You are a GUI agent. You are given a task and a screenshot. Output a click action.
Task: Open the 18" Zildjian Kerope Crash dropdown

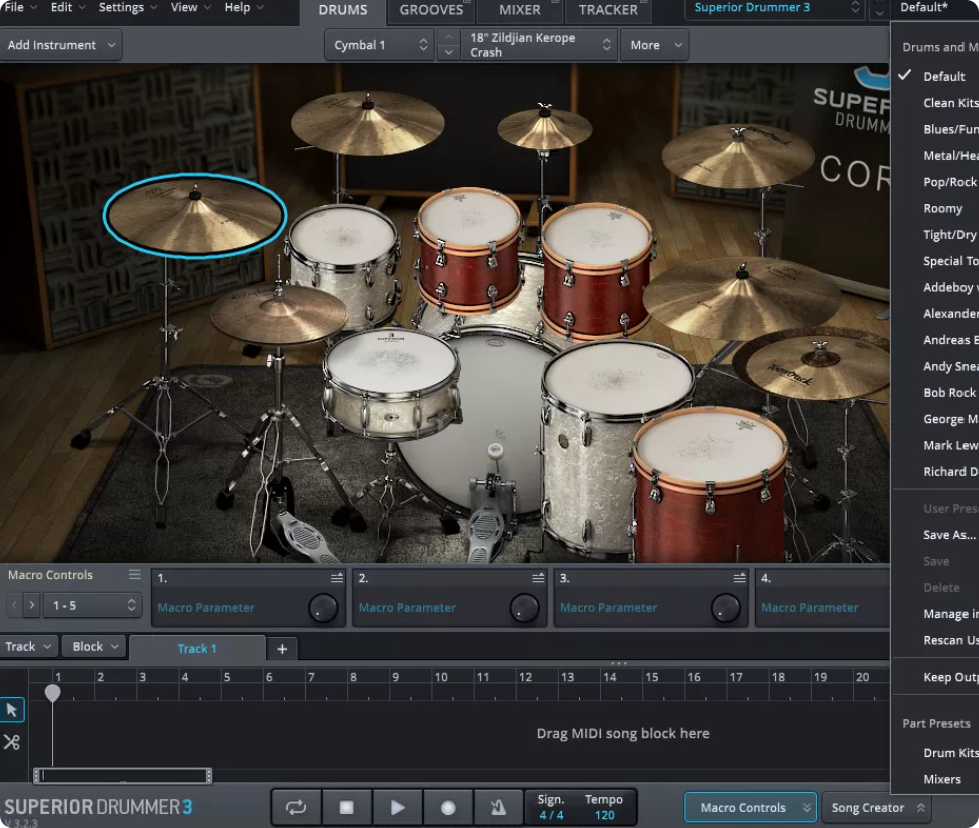coord(539,45)
